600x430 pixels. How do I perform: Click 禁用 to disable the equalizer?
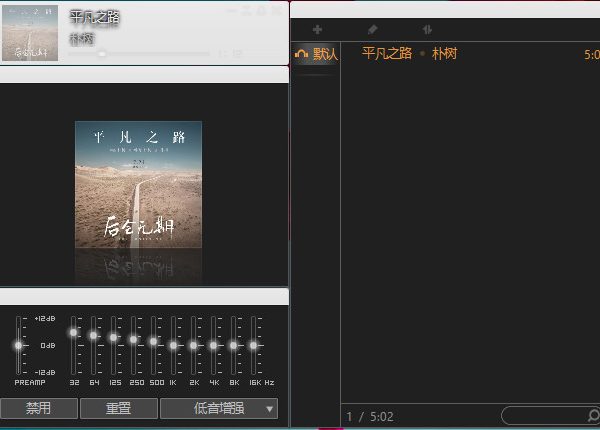click(38, 408)
